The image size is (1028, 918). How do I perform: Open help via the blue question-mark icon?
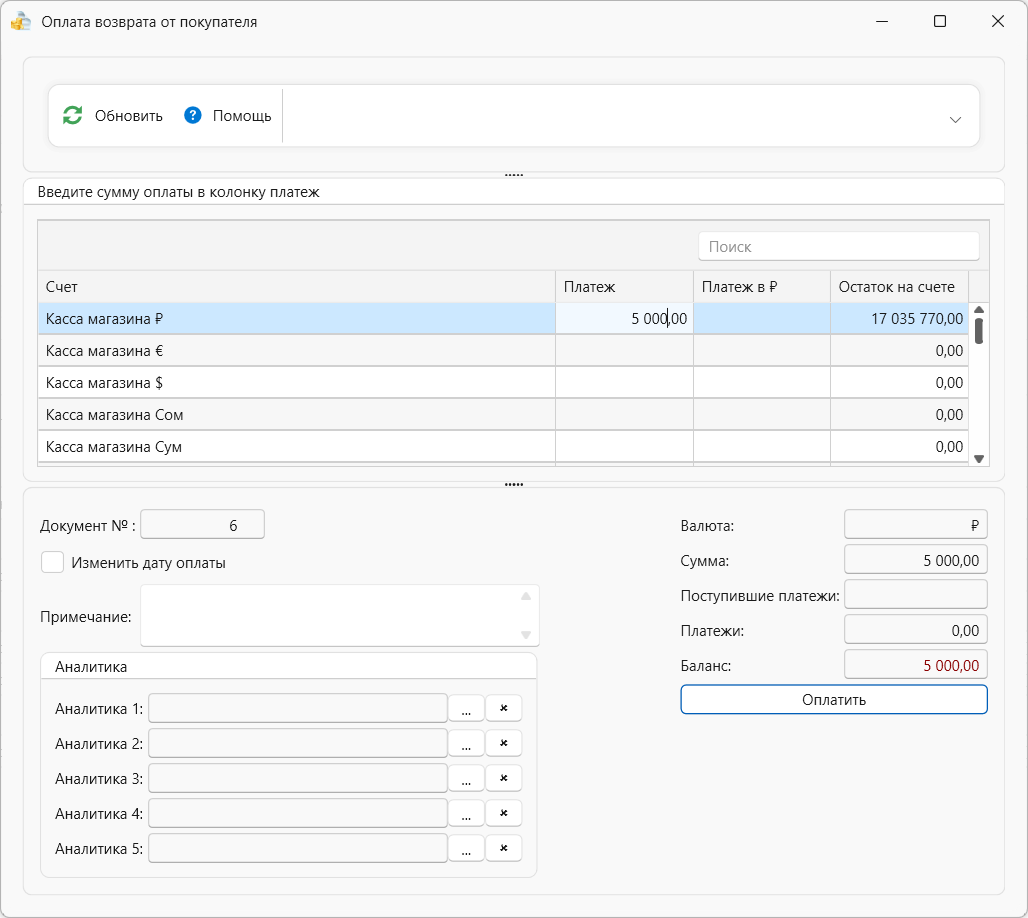193,115
